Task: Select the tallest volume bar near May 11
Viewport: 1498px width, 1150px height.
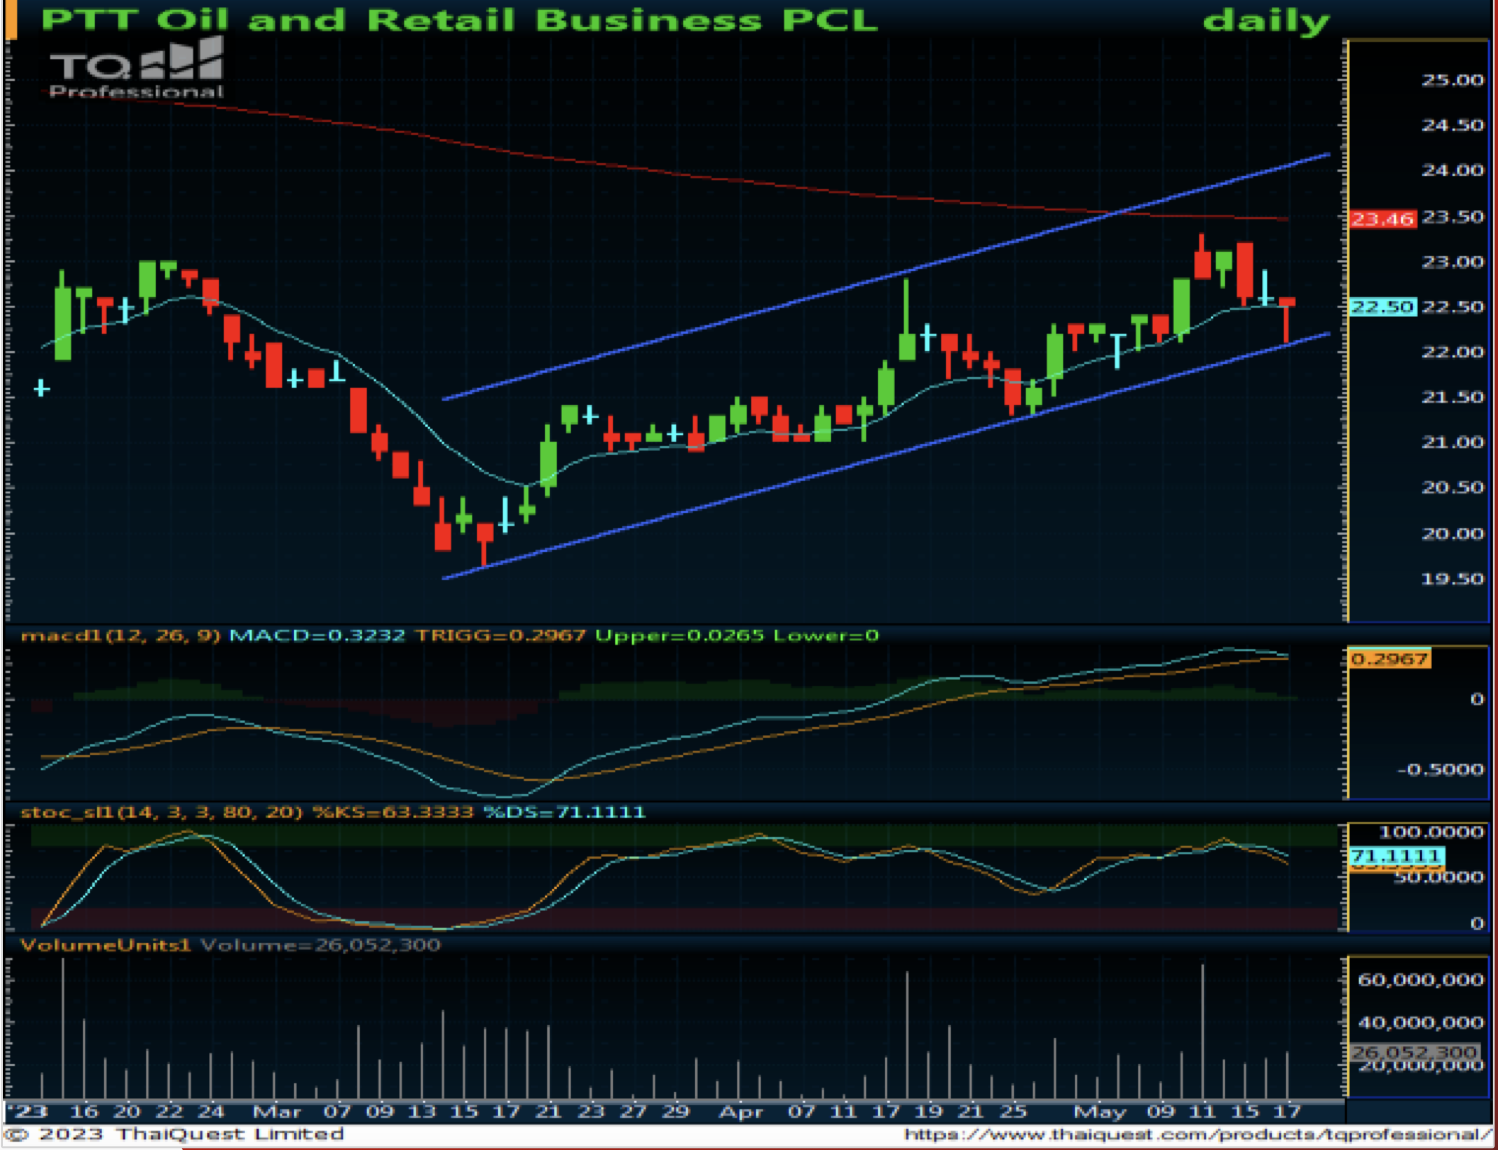Action: (x=1202, y=1031)
